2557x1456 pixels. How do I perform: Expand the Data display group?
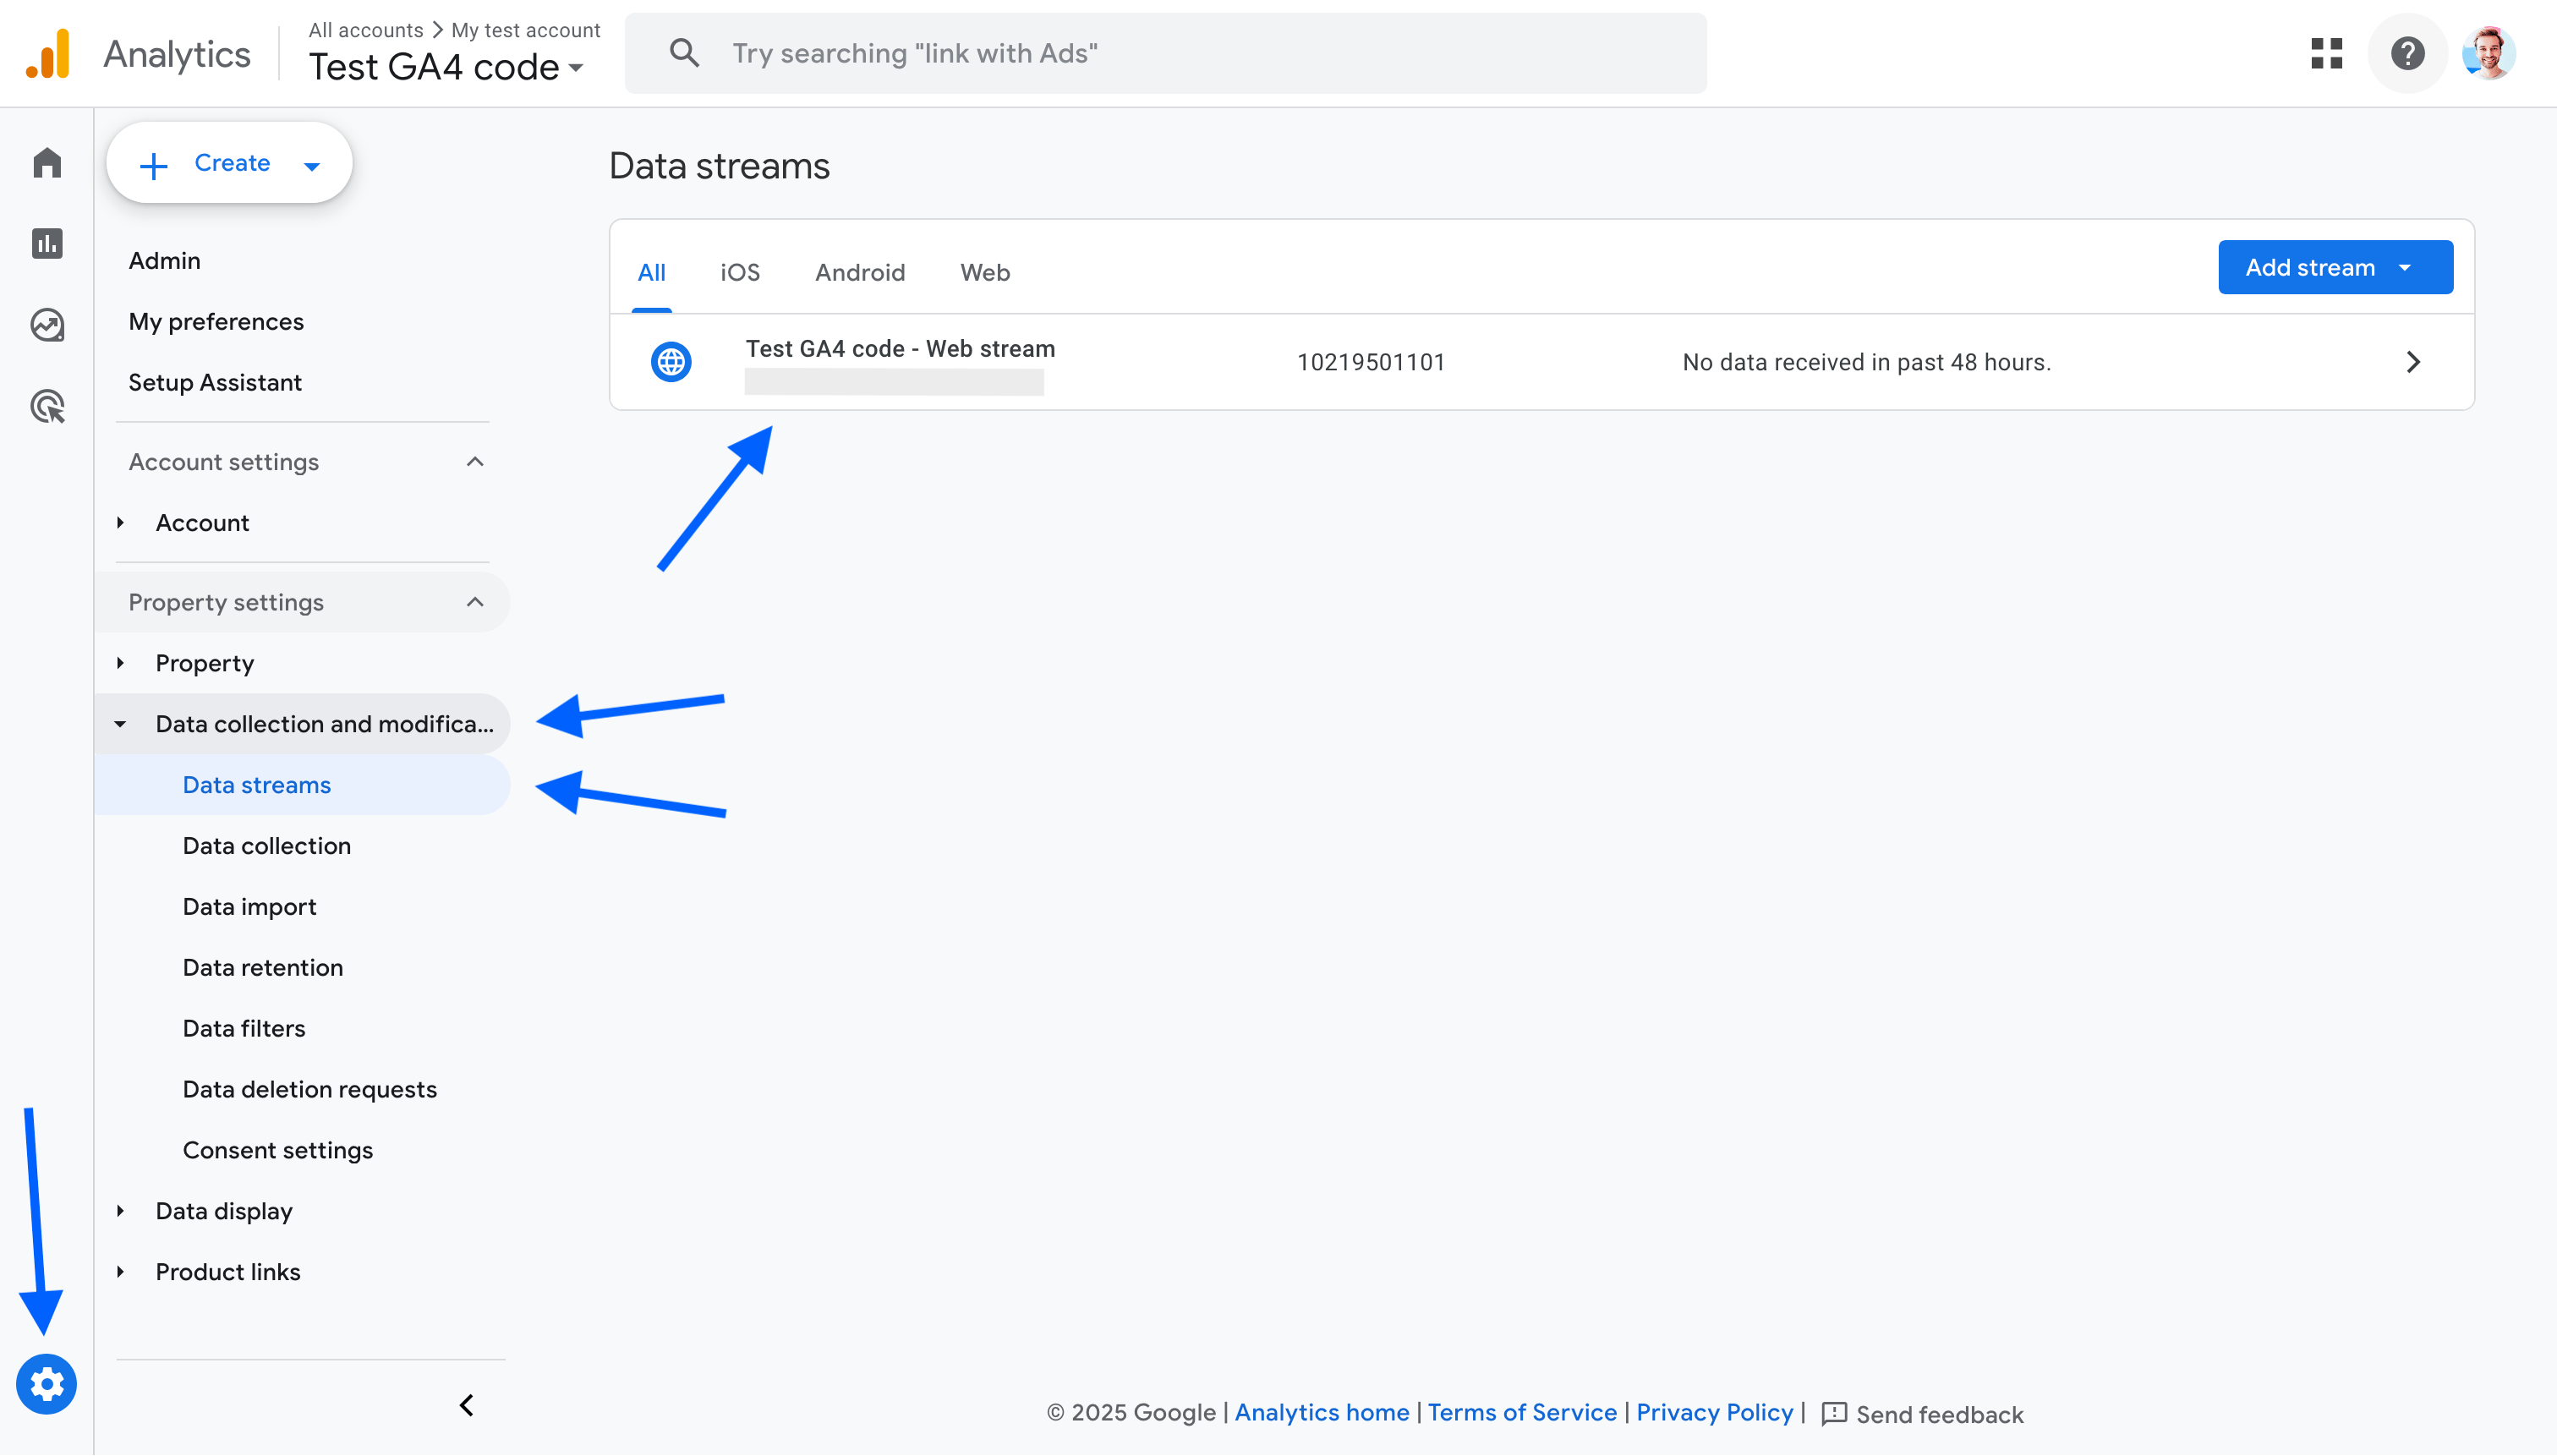120,1211
